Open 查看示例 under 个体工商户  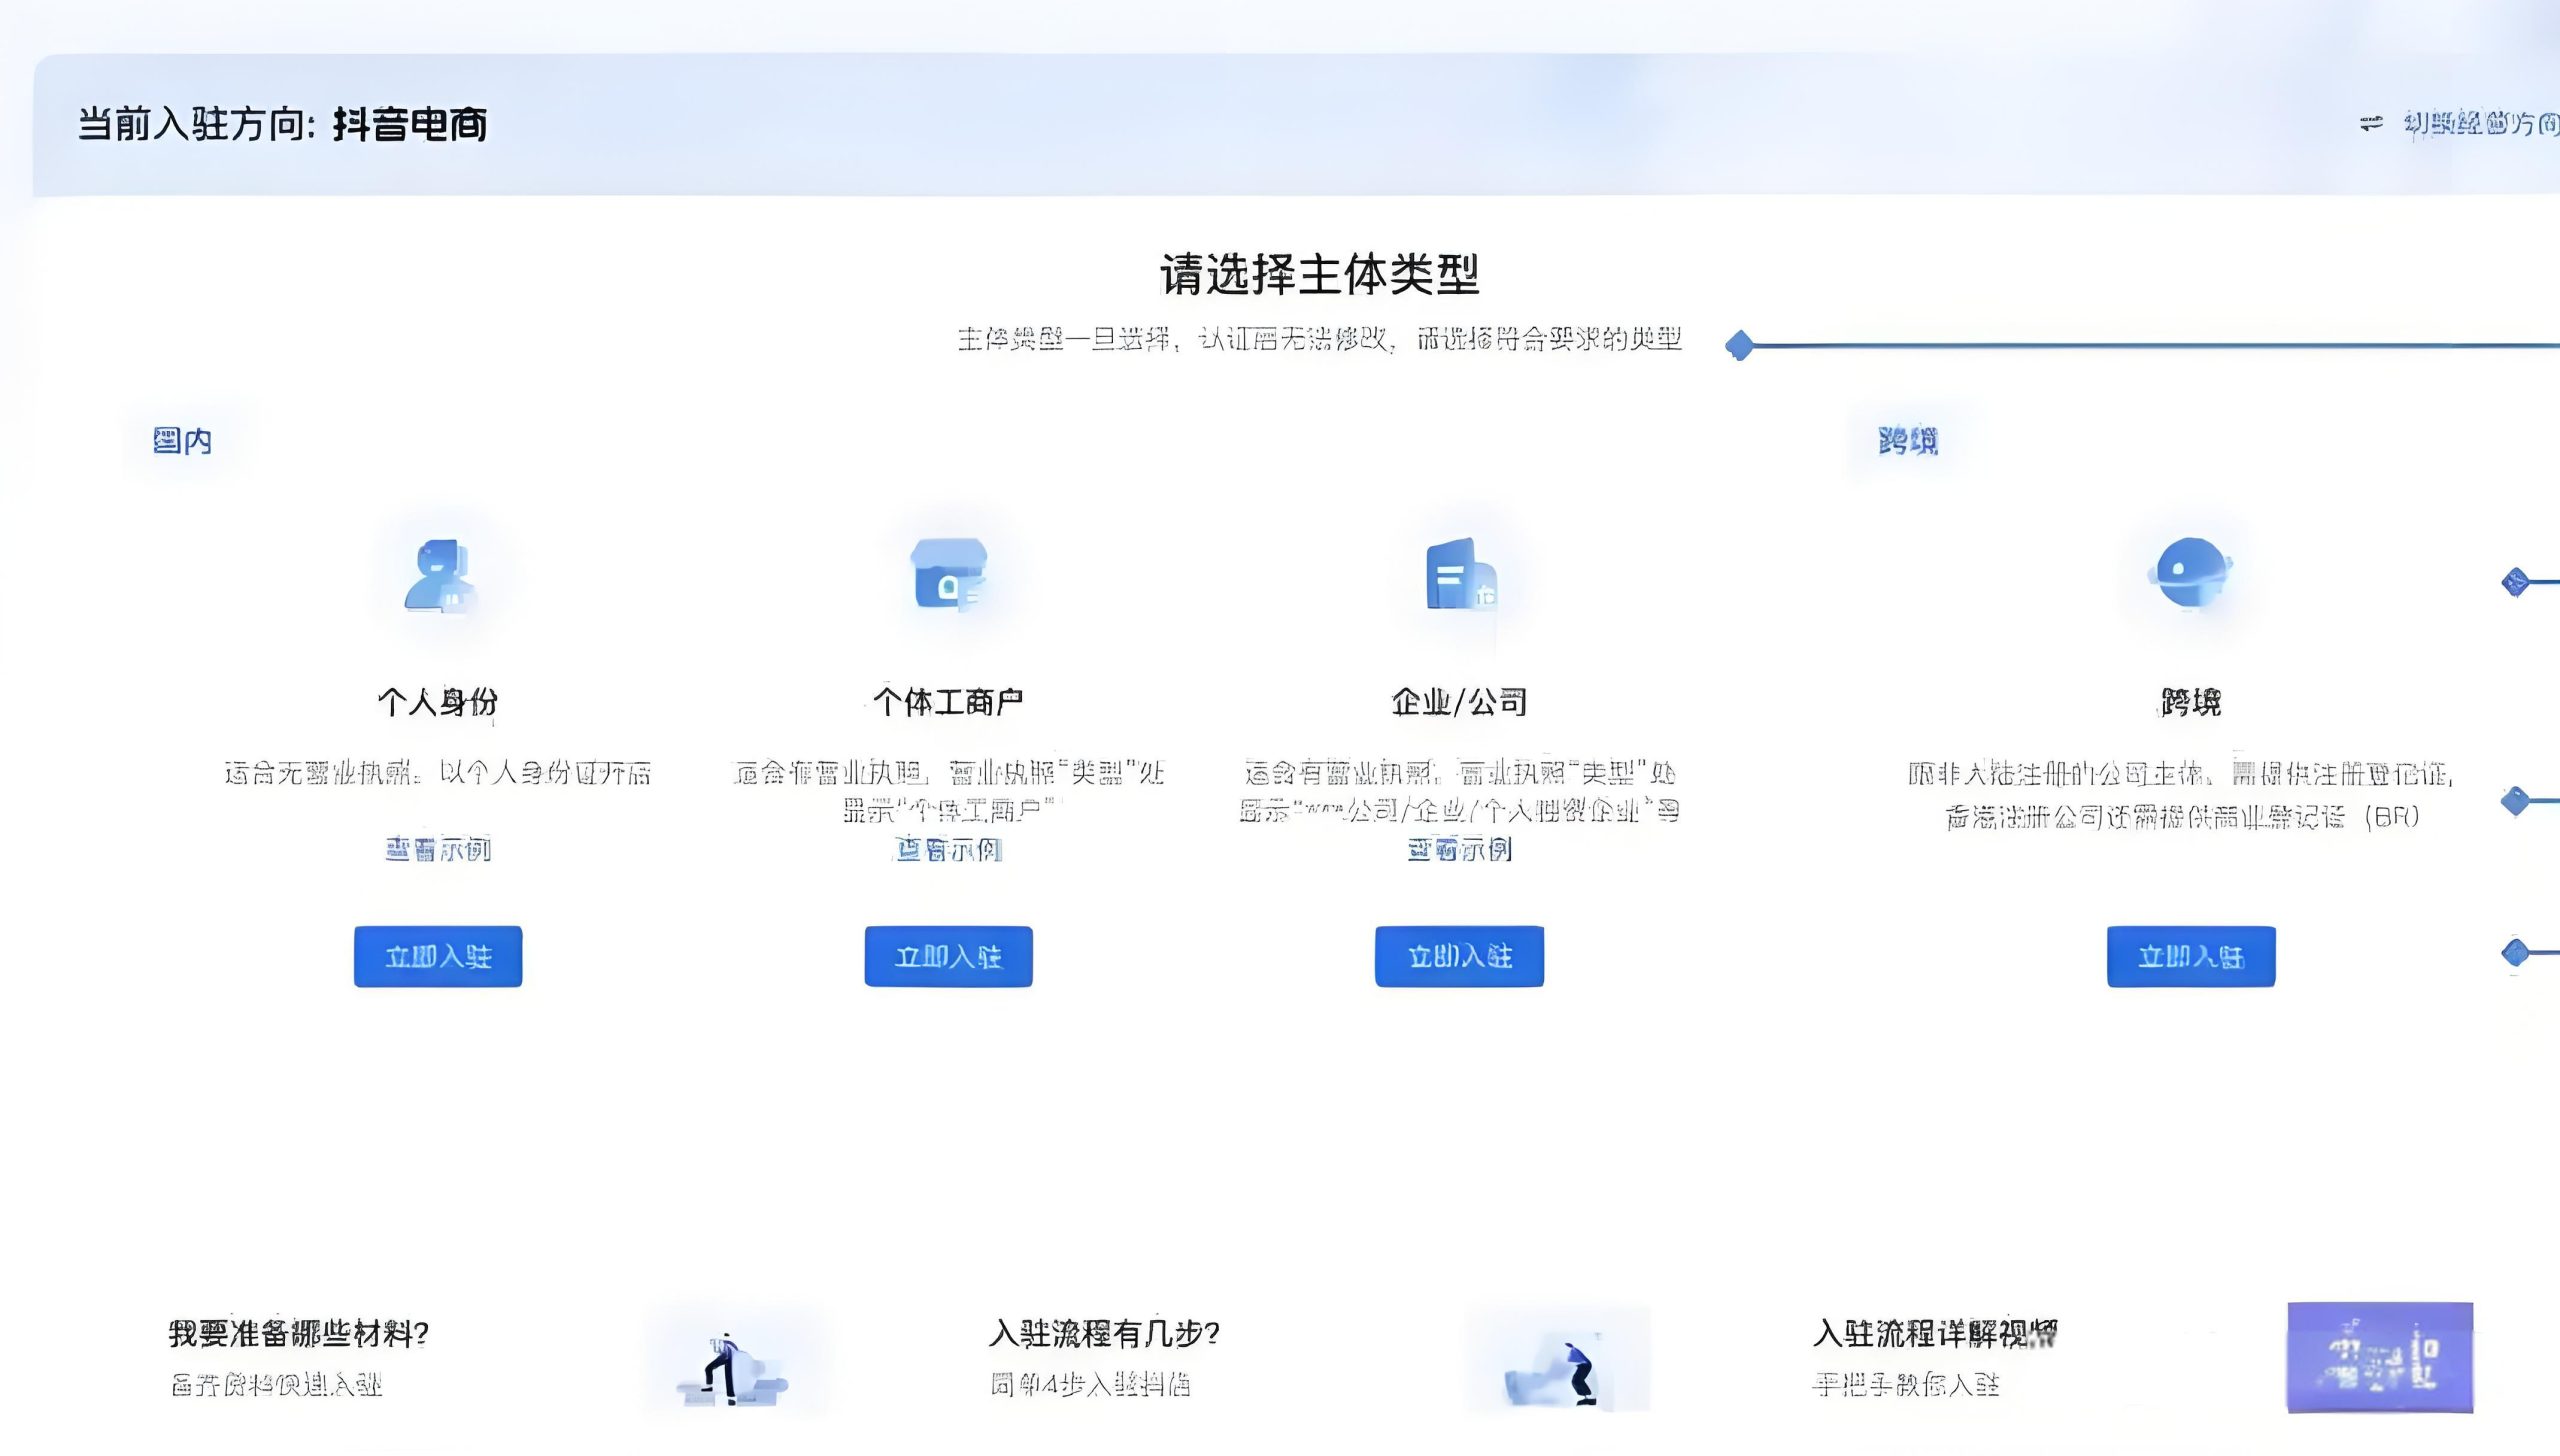click(948, 849)
